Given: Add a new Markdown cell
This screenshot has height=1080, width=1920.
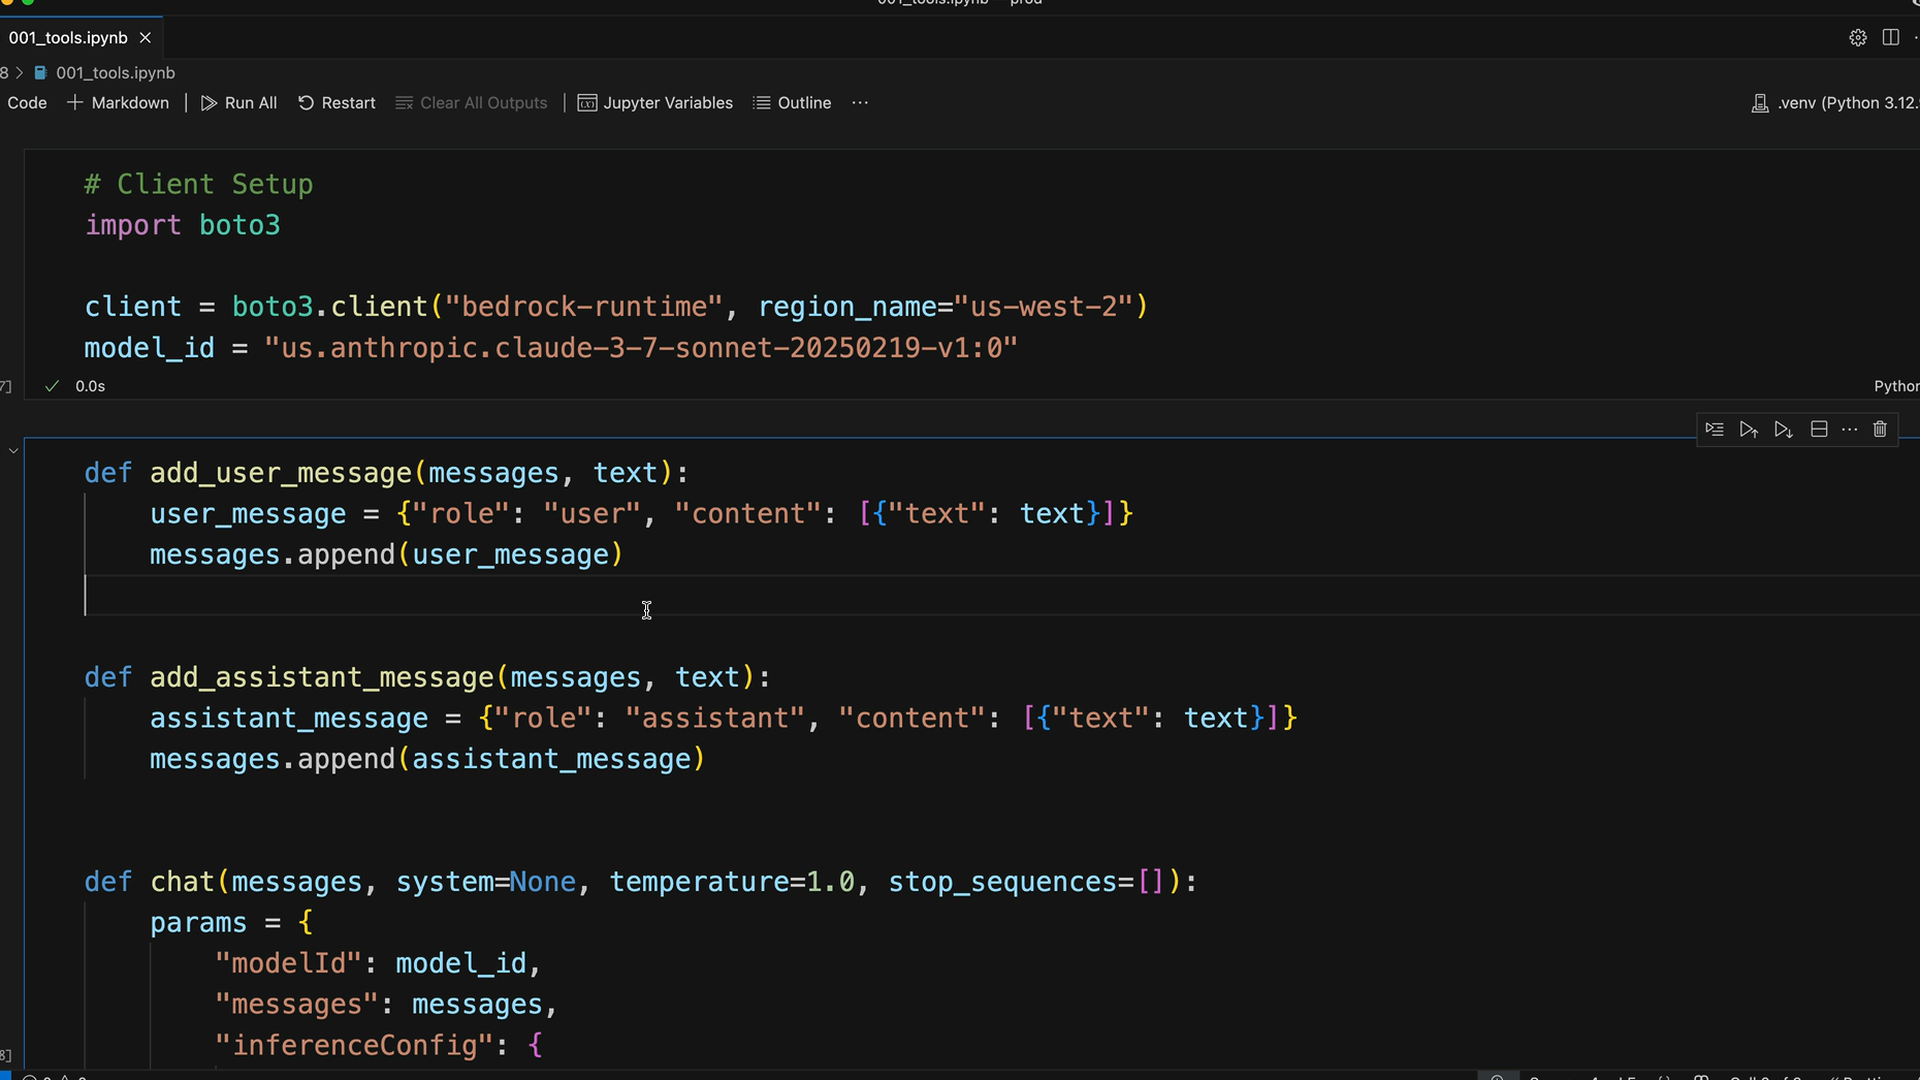Looking at the screenshot, I should pos(118,103).
